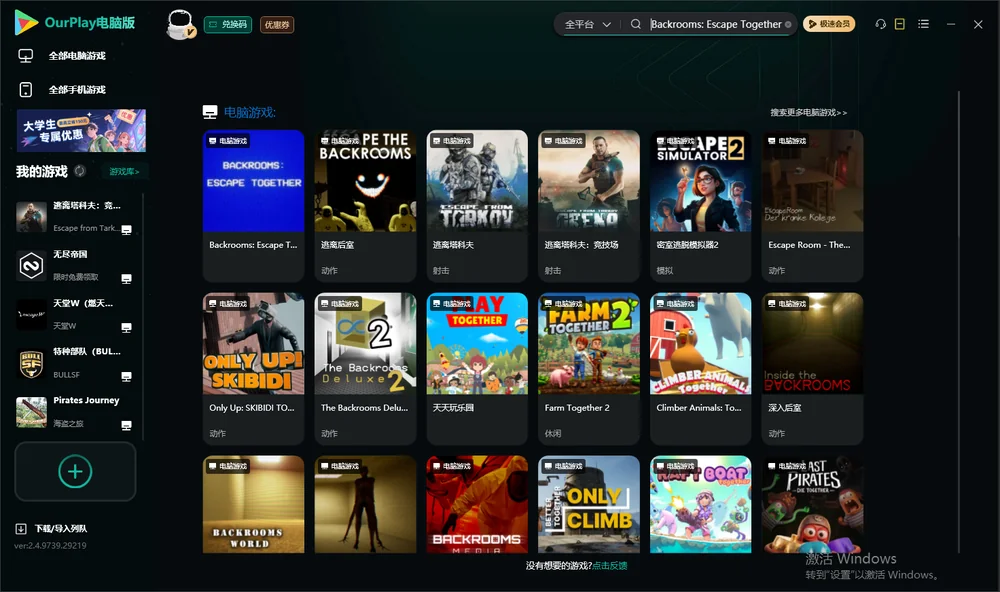Viewport: 1000px width, 592px height.
Task: Click PC icon on the BULLSF row
Action: point(126,376)
